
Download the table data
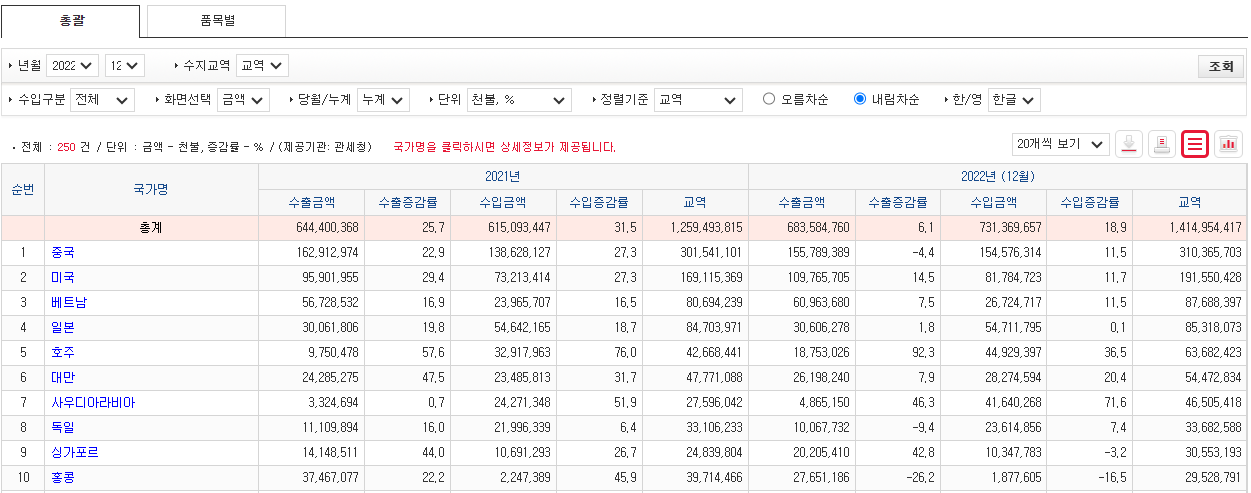click(1129, 144)
